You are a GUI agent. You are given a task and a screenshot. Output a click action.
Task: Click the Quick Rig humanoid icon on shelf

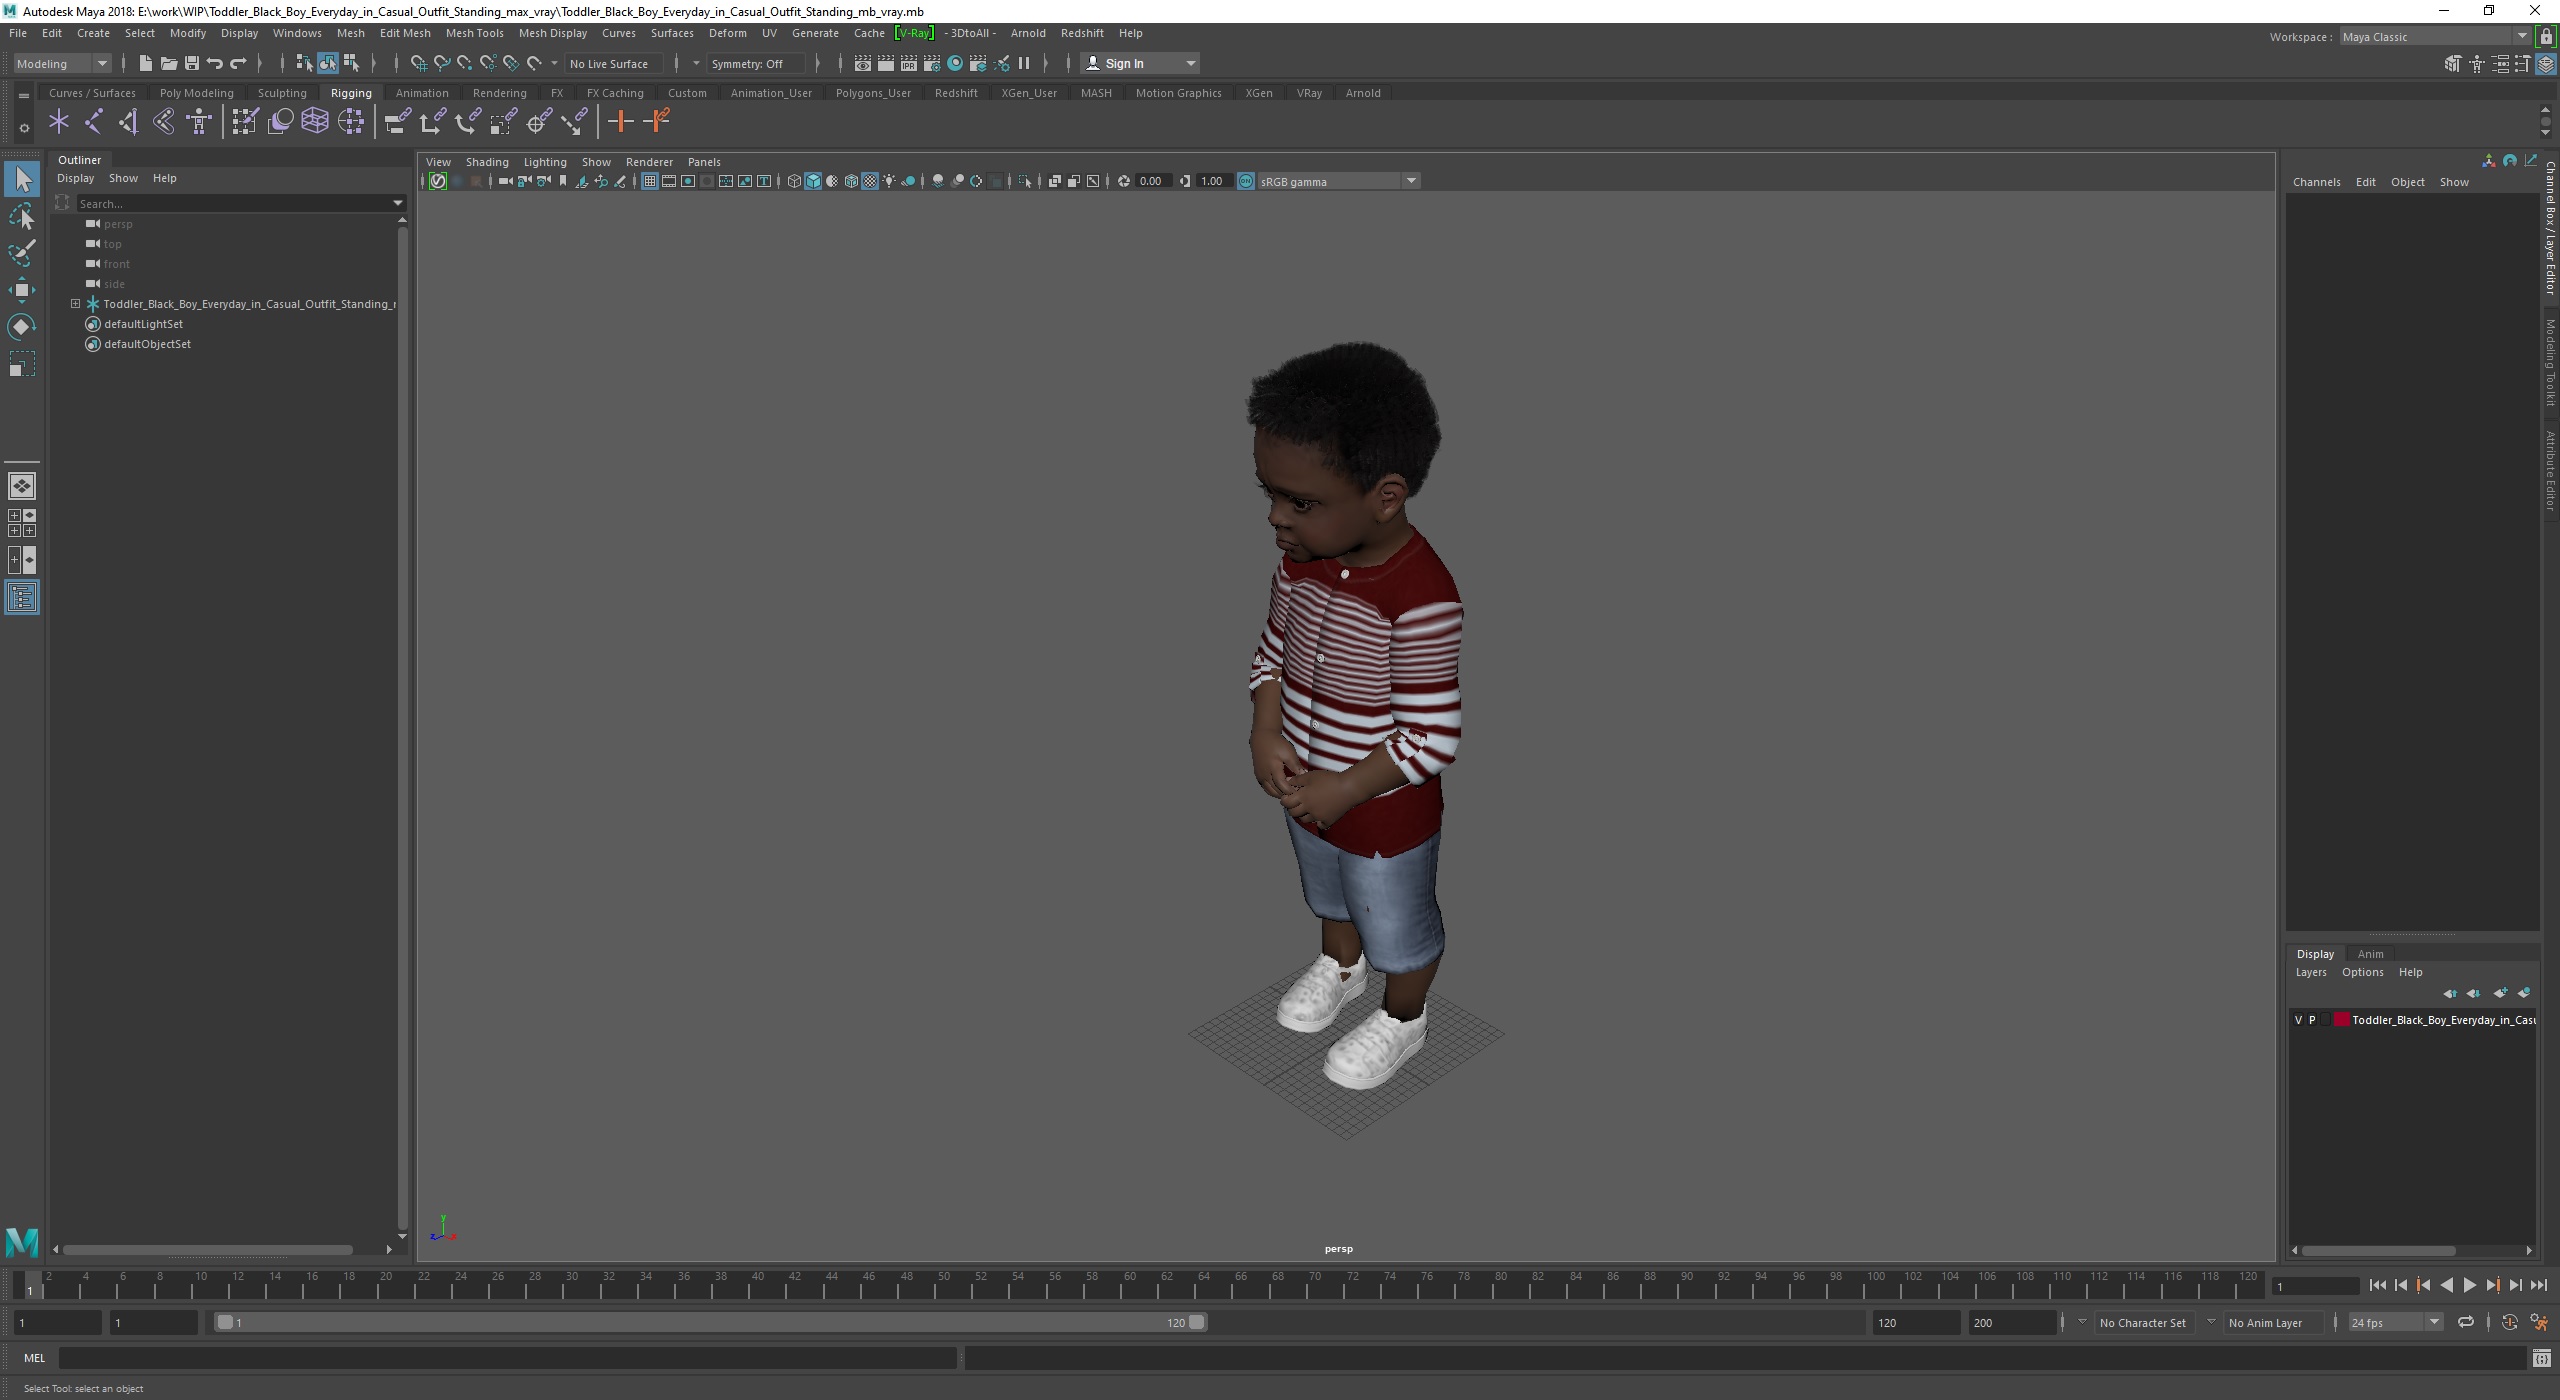[x=199, y=122]
